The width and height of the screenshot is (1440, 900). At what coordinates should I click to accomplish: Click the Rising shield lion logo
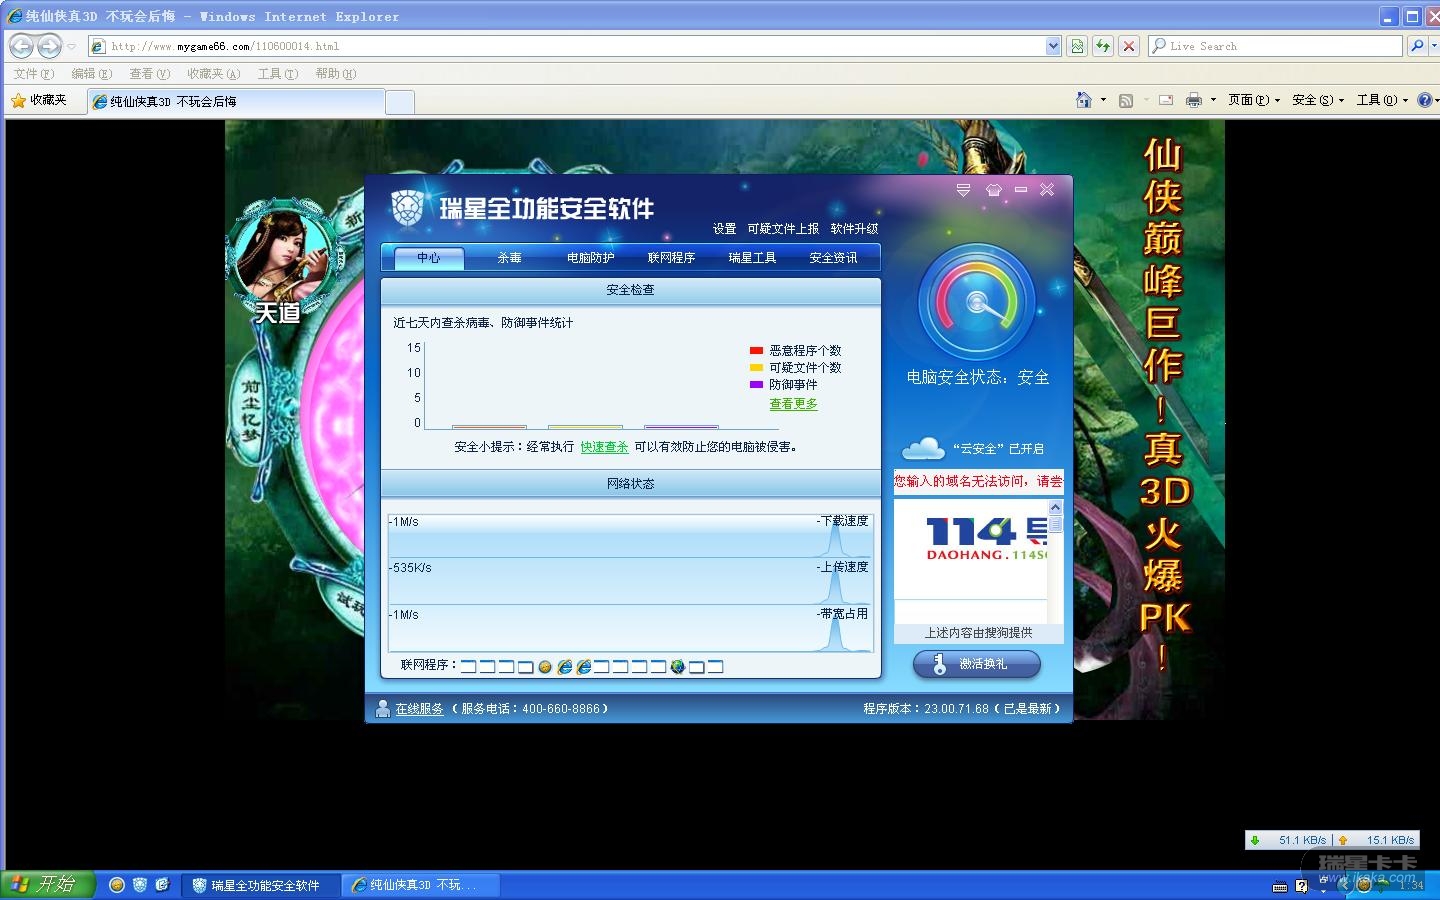[x=407, y=207]
